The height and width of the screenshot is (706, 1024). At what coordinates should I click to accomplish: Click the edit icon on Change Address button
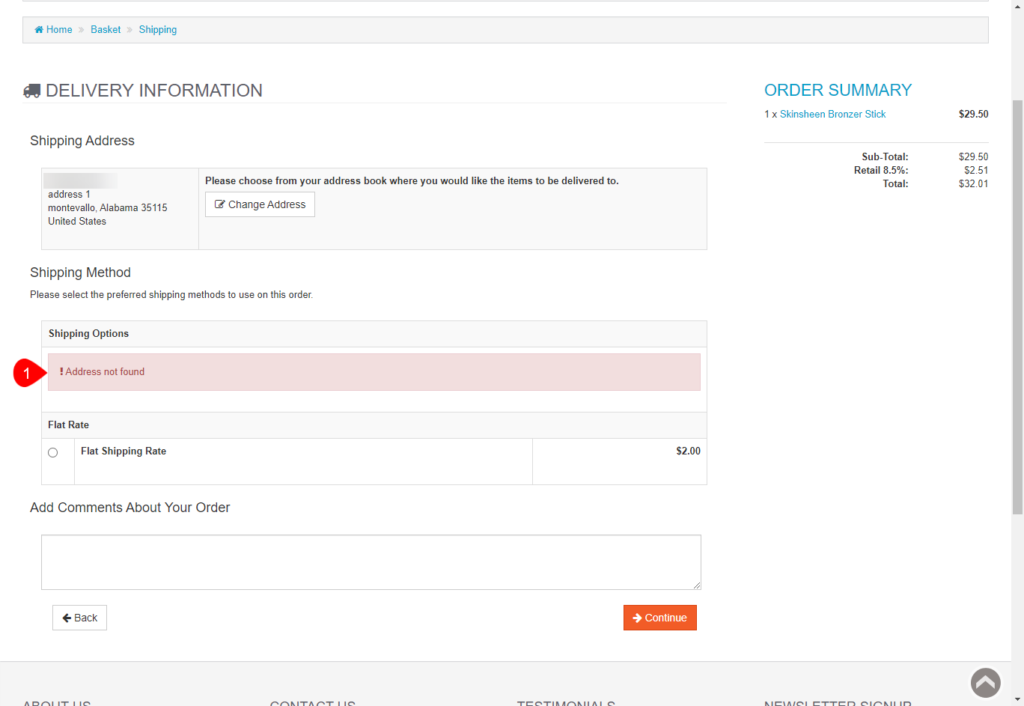(x=219, y=204)
